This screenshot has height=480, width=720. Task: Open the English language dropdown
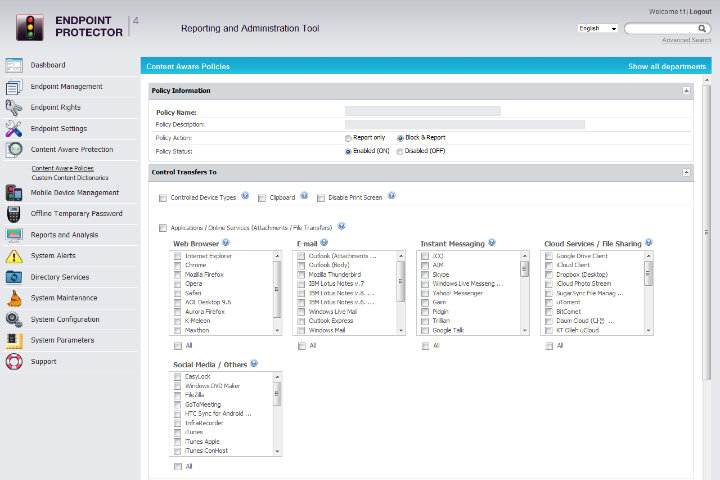click(x=598, y=28)
